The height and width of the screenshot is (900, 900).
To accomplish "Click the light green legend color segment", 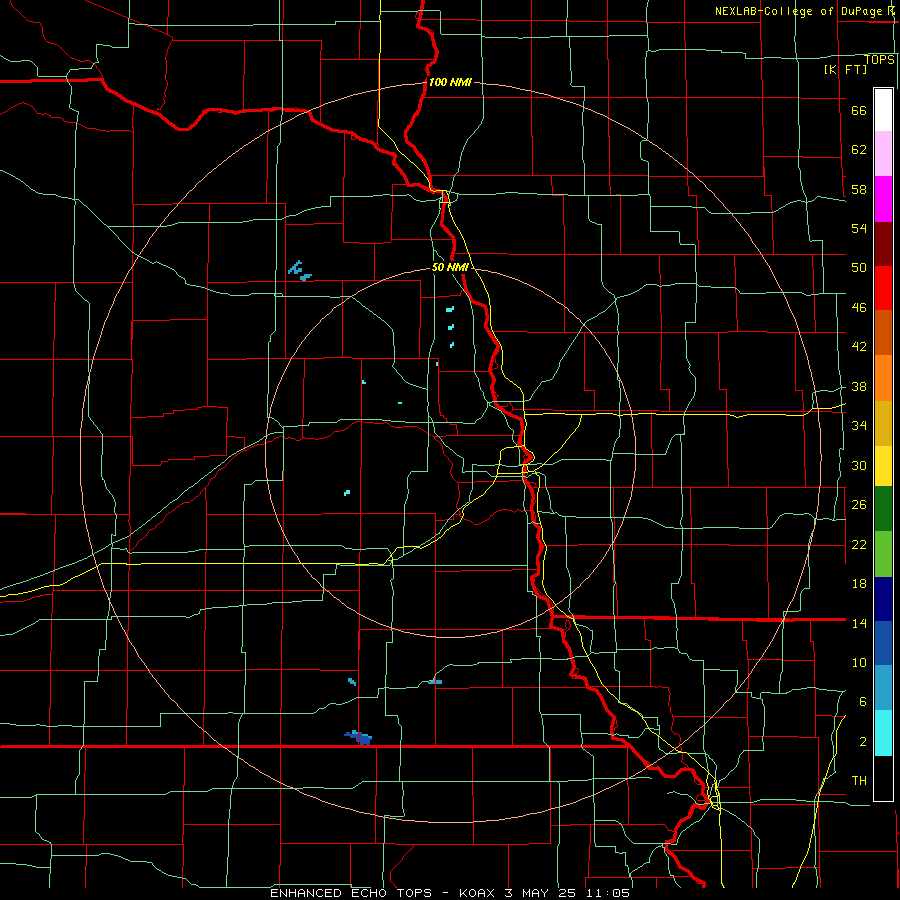I will [x=883, y=553].
